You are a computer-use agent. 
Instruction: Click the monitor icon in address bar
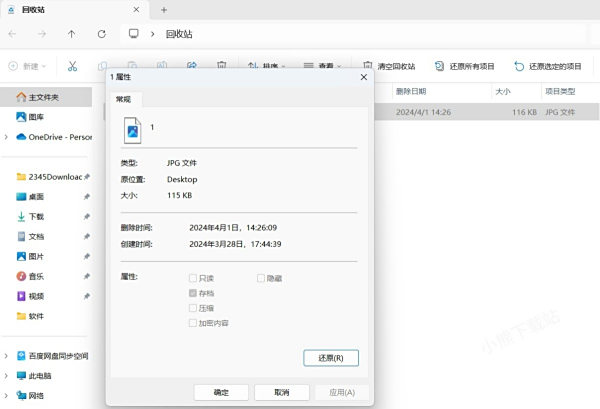(134, 34)
